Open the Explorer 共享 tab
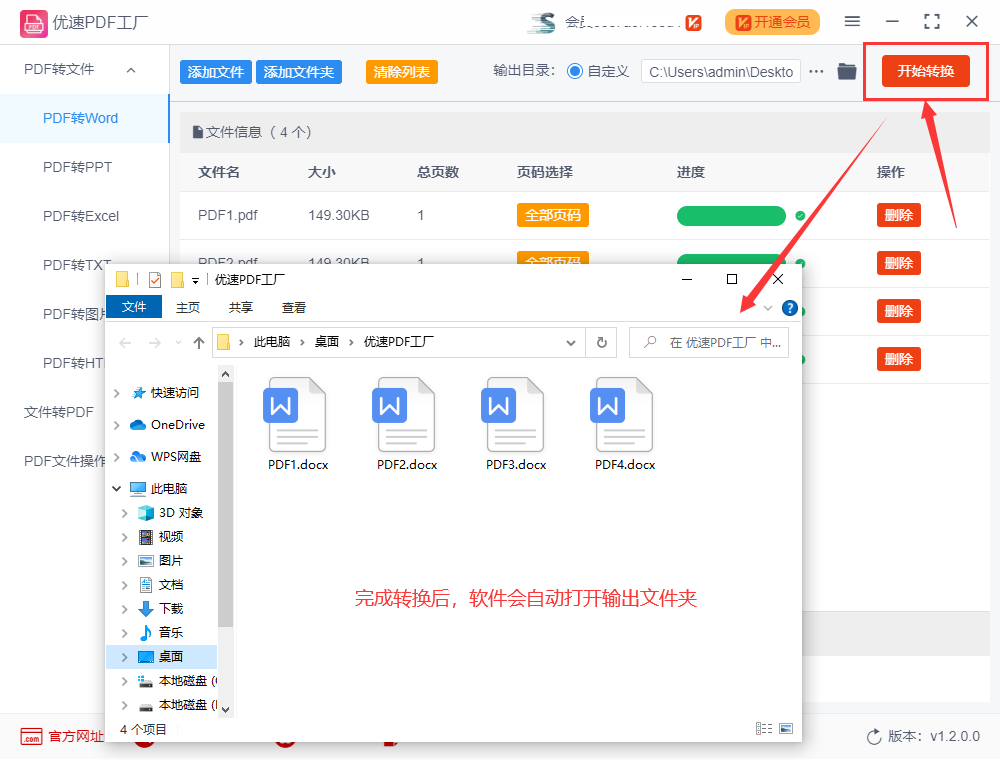The width and height of the screenshot is (1000, 760). click(240, 307)
